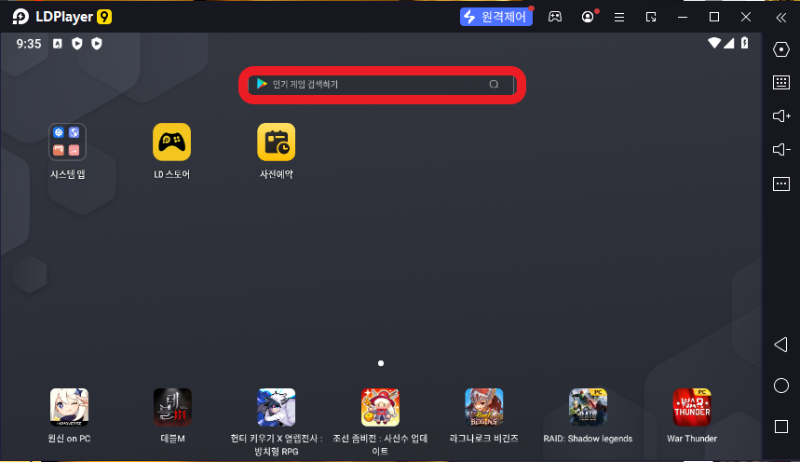Viewport: 800px width, 462px height.
Task: Launch 원신 on PC game
Action: click(x=69, y=407)
